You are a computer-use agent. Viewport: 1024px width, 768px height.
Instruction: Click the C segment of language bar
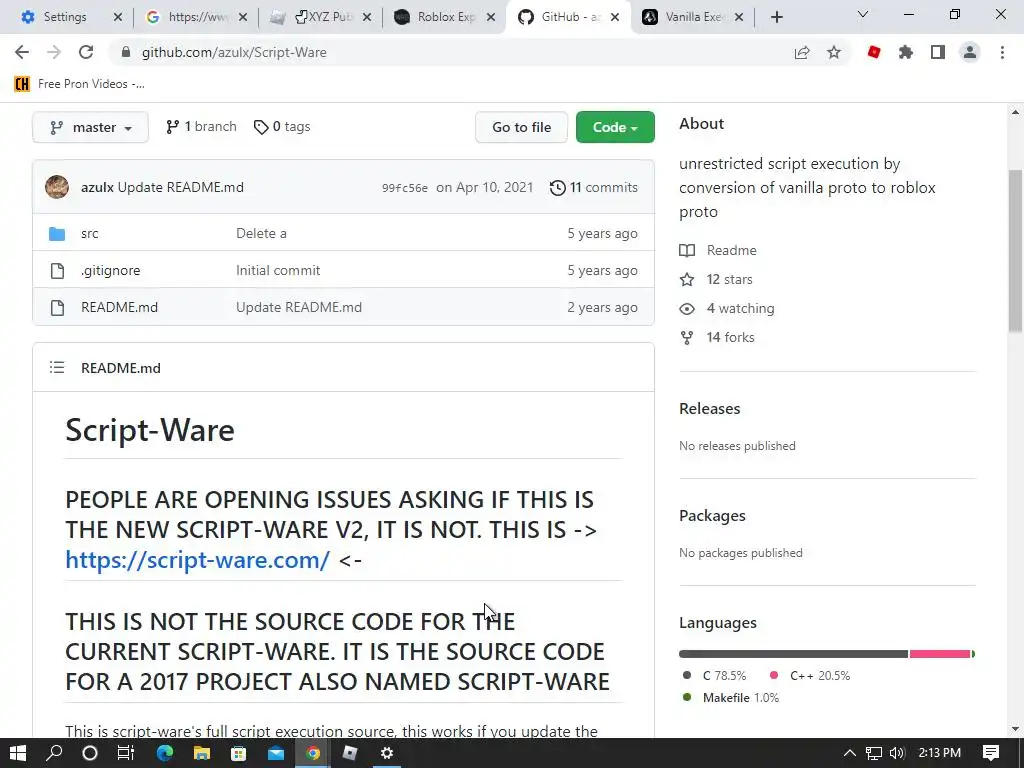(793, 654)
